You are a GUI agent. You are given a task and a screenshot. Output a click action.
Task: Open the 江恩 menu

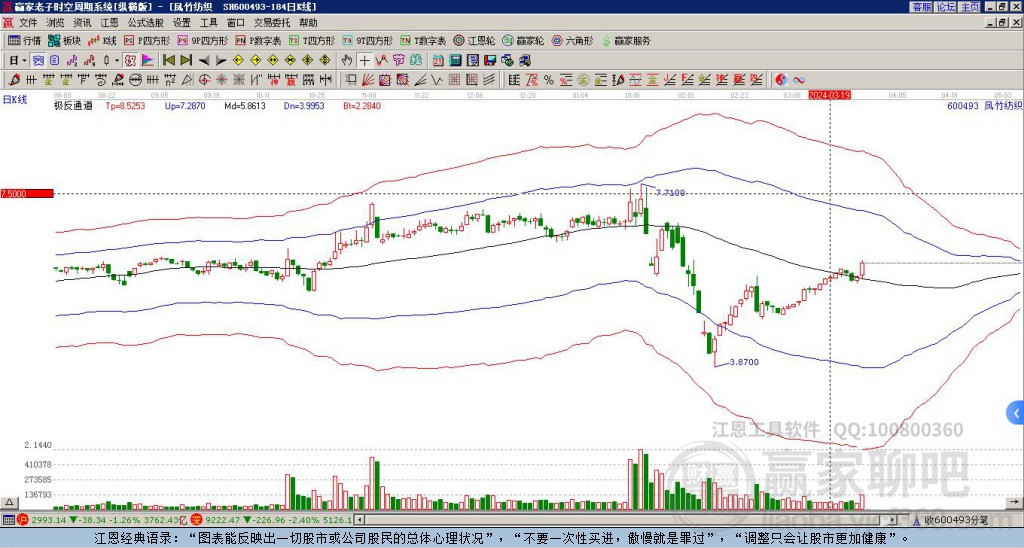(109, 23)
